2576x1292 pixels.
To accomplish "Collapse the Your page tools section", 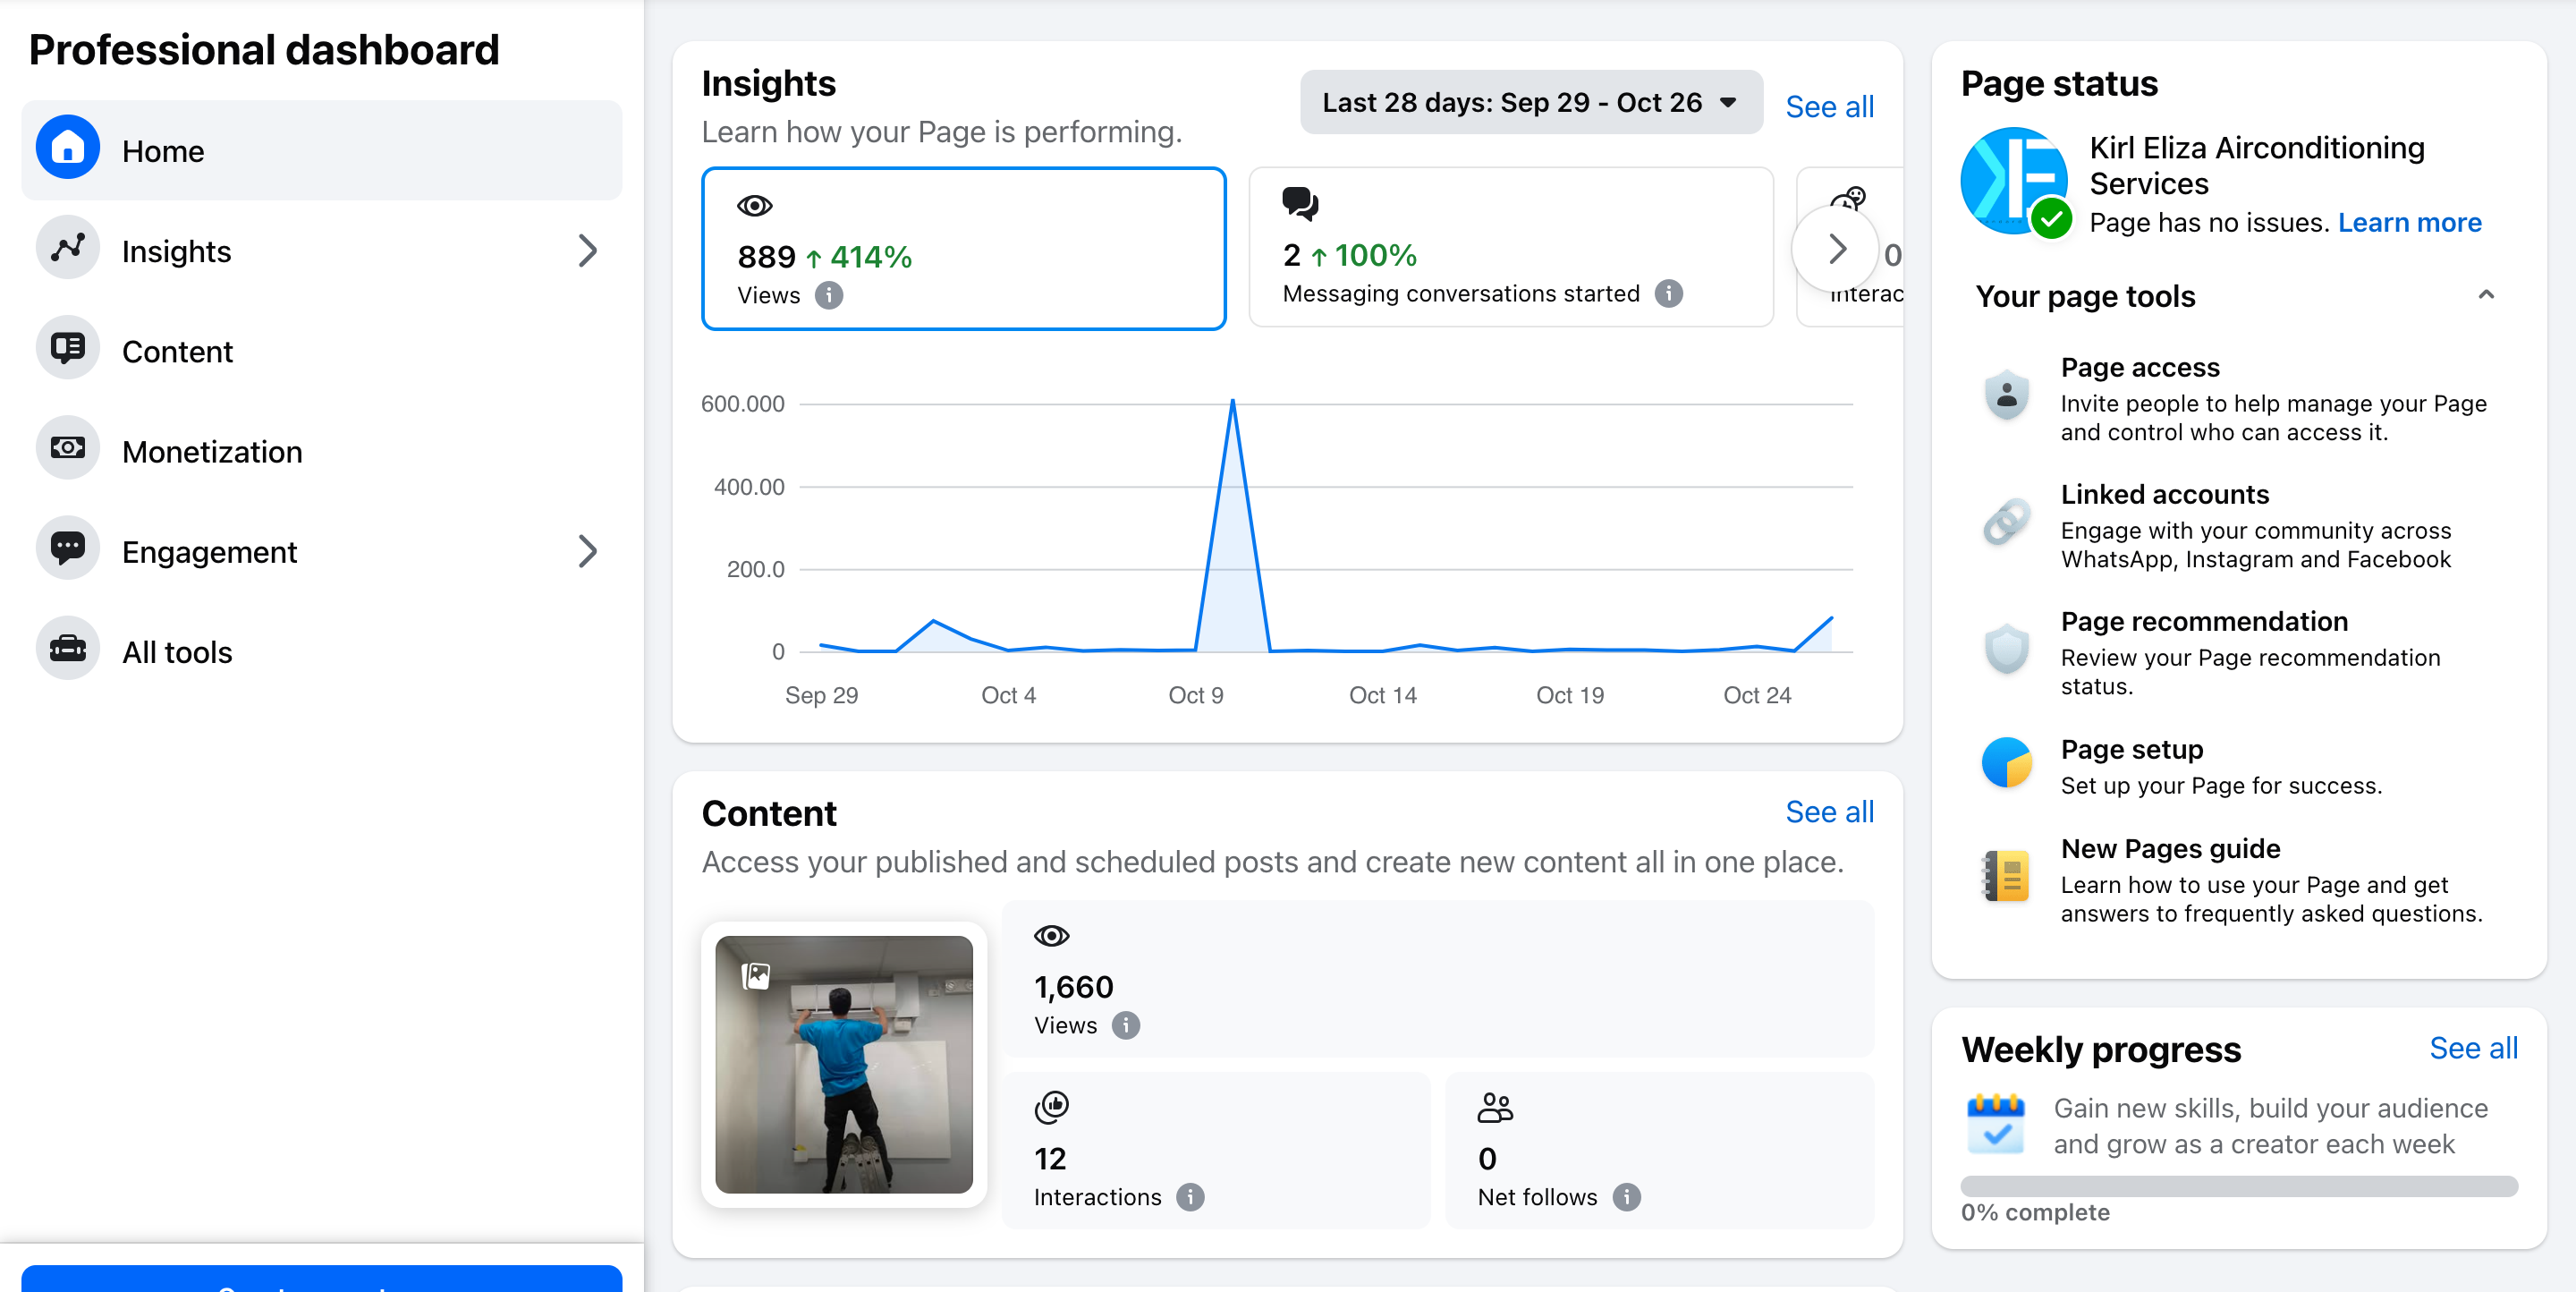I will [2485, 295].
